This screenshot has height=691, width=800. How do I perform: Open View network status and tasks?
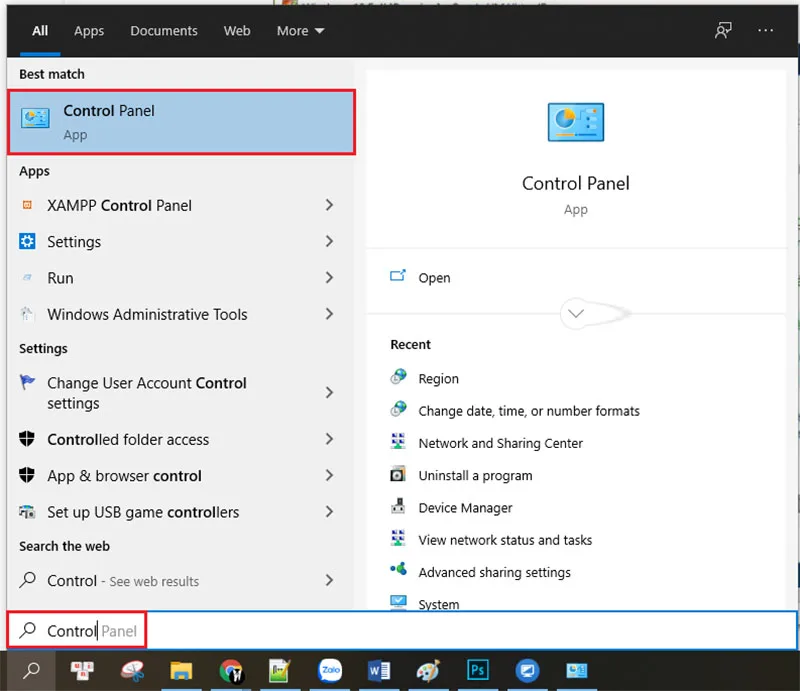pos(505,540)
